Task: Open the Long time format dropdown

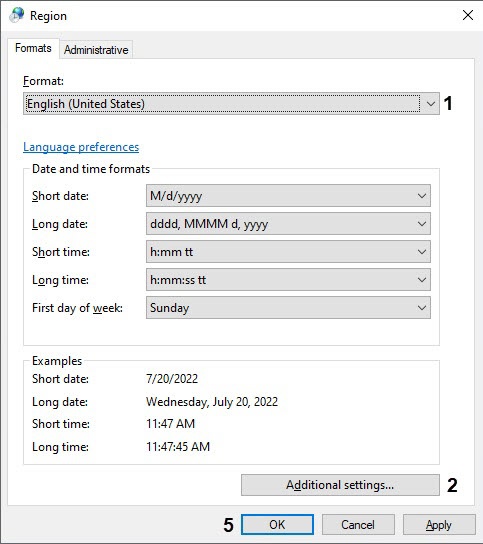Action: (288, 280)
